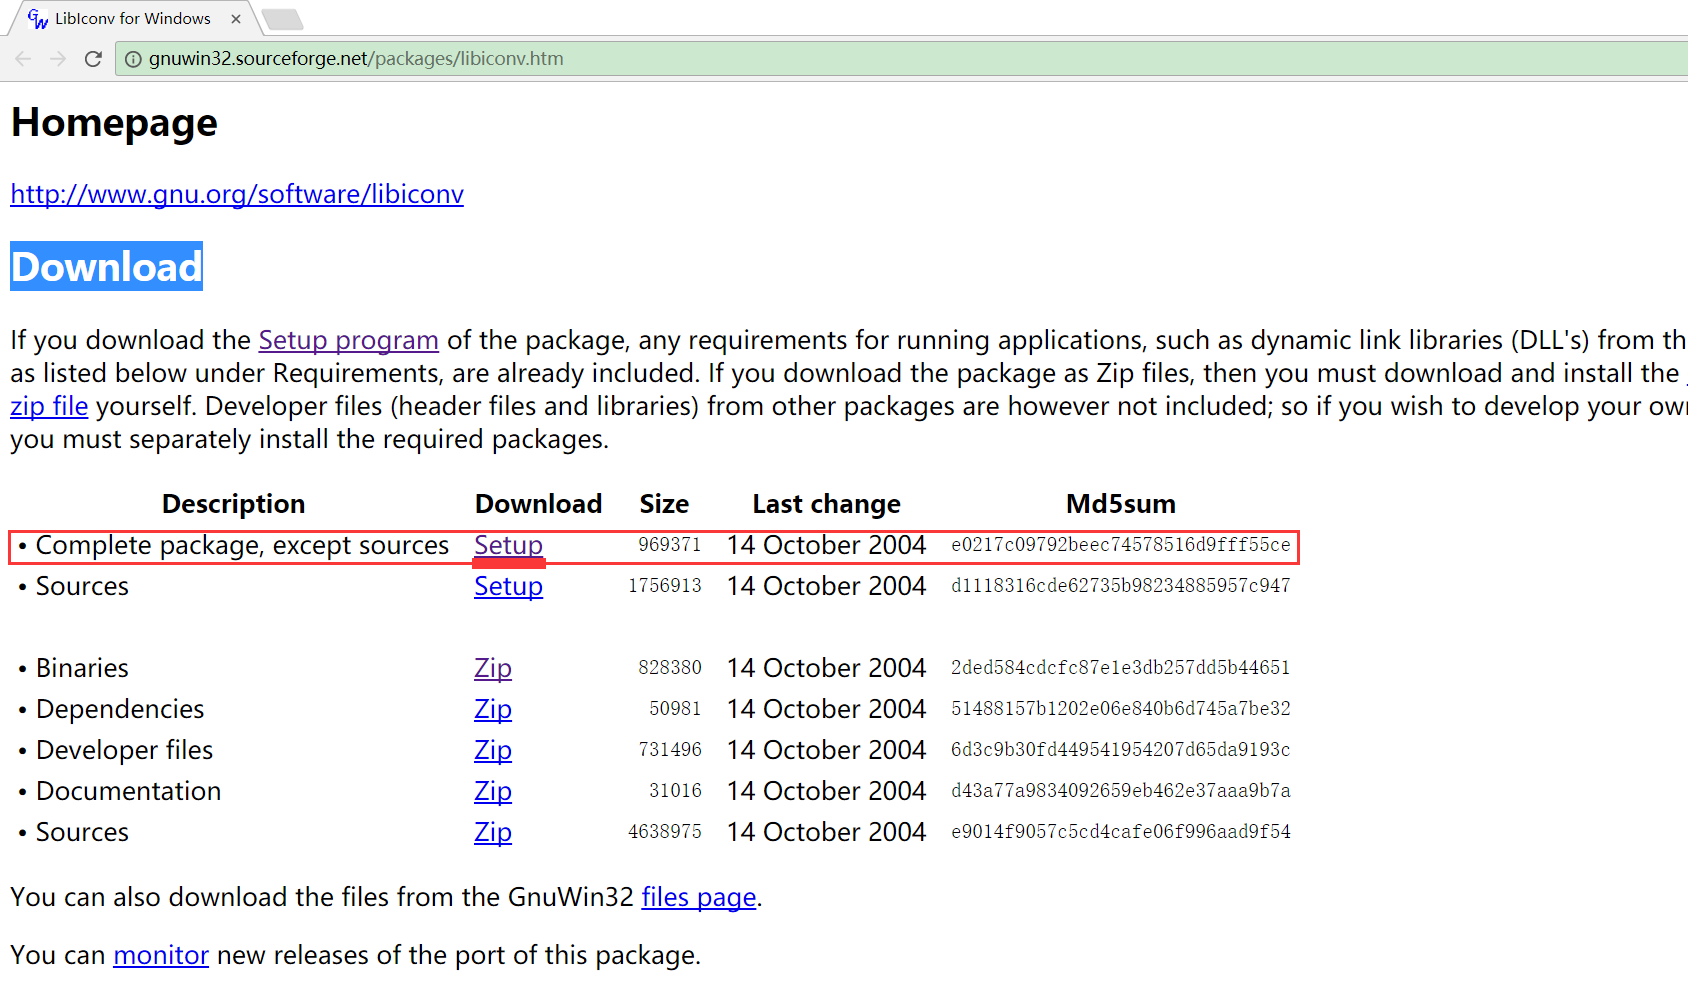Click the Download column header
The height and width of the screenshot is (985, 1688).
(x=538, y=504)
